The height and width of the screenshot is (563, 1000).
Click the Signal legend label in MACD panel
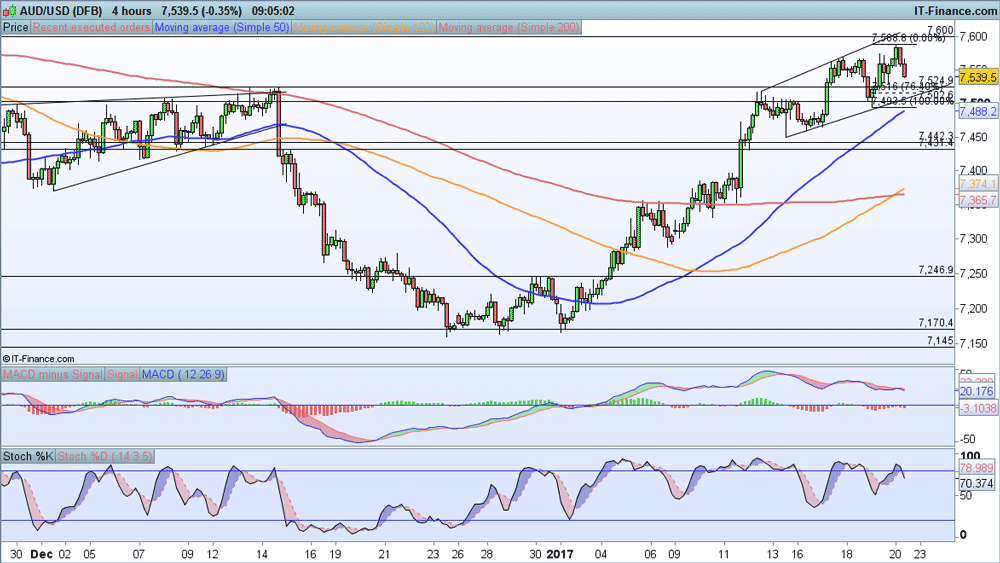(122, 374)
